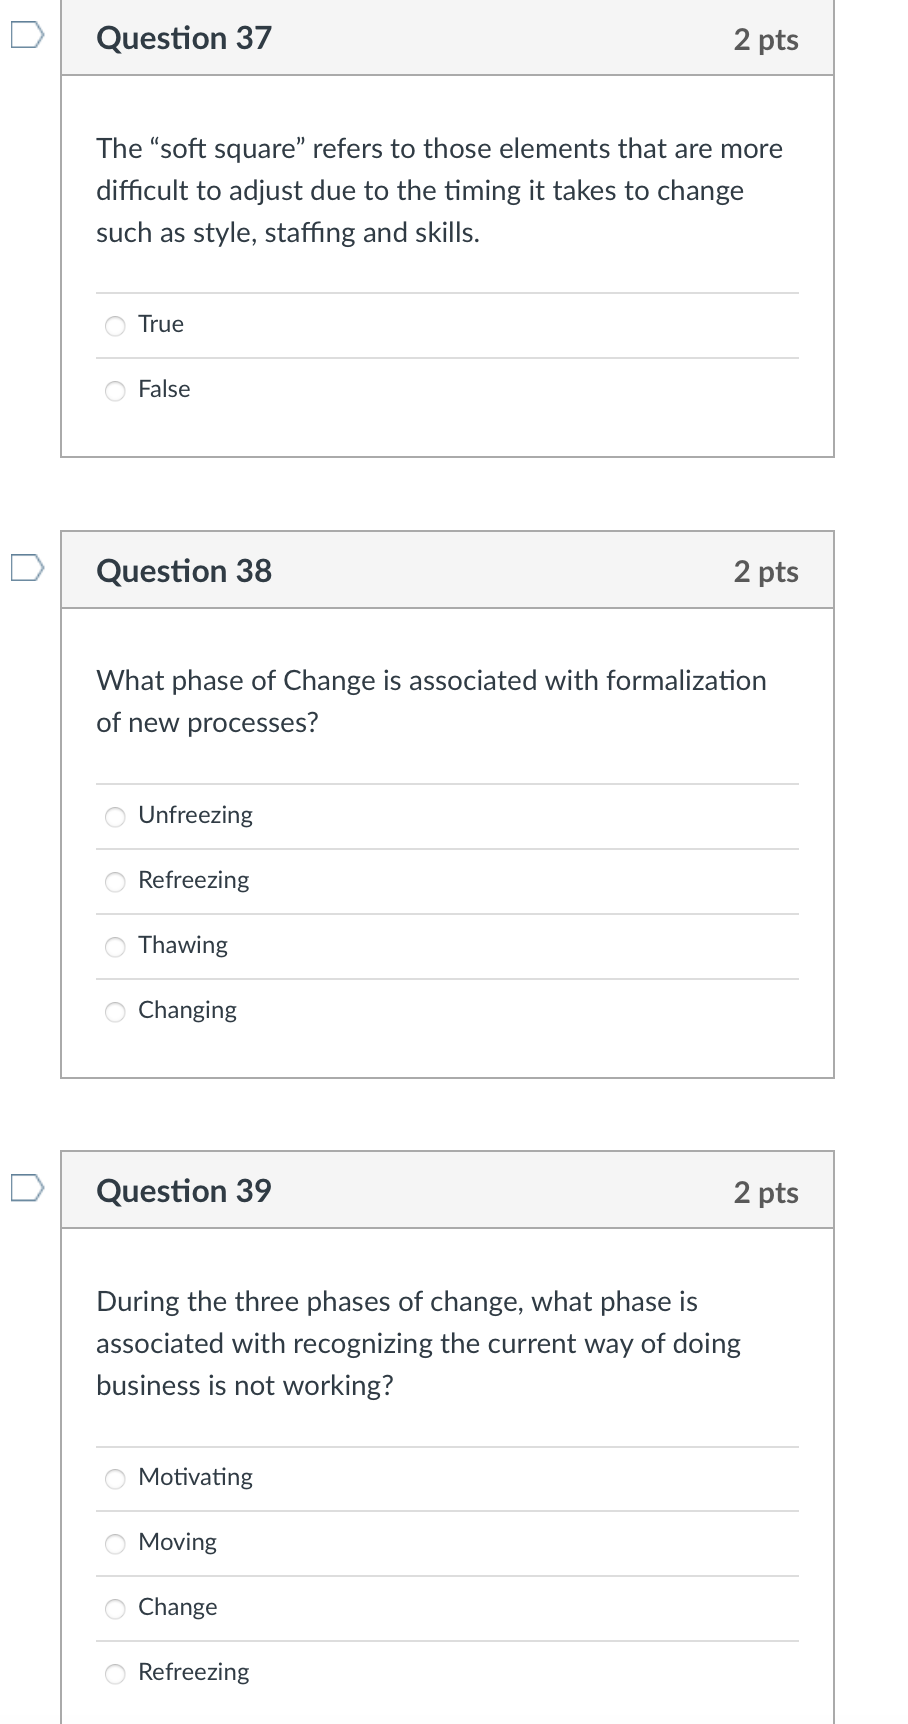Click the 2 pts label on Question 38

point(765,571)
